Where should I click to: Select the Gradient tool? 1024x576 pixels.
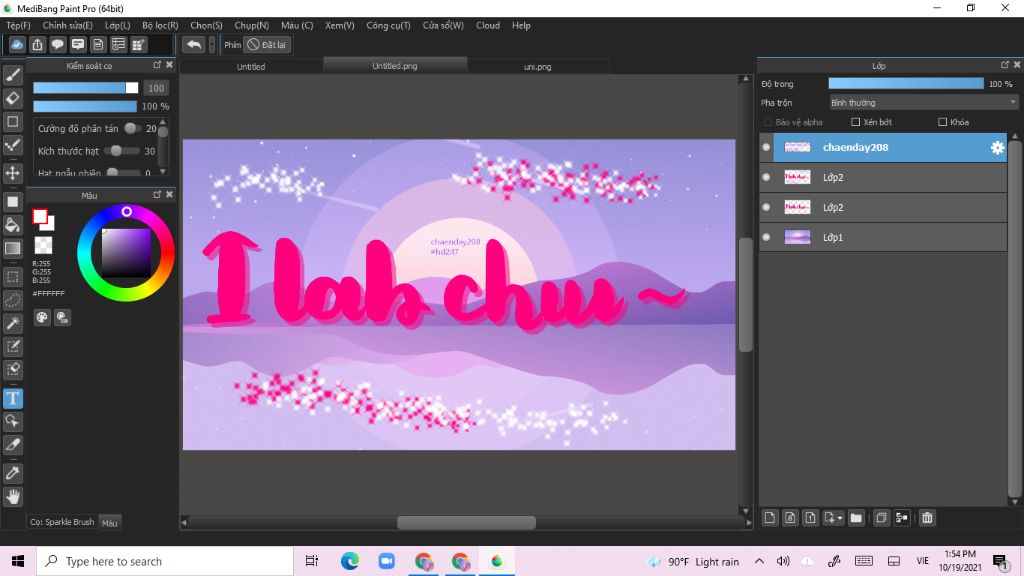tap(12, 248)
